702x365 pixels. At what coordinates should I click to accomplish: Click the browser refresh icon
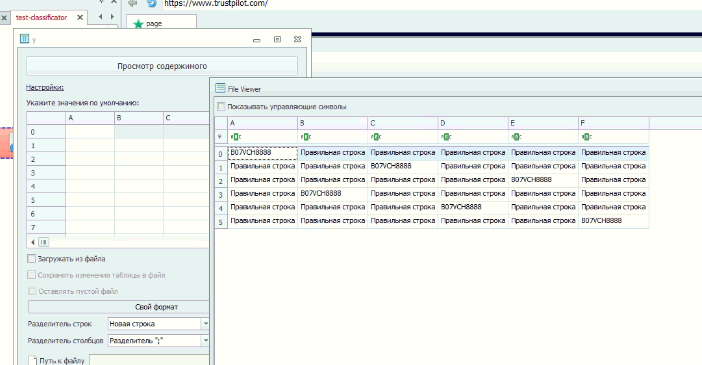tap(152, 4)
